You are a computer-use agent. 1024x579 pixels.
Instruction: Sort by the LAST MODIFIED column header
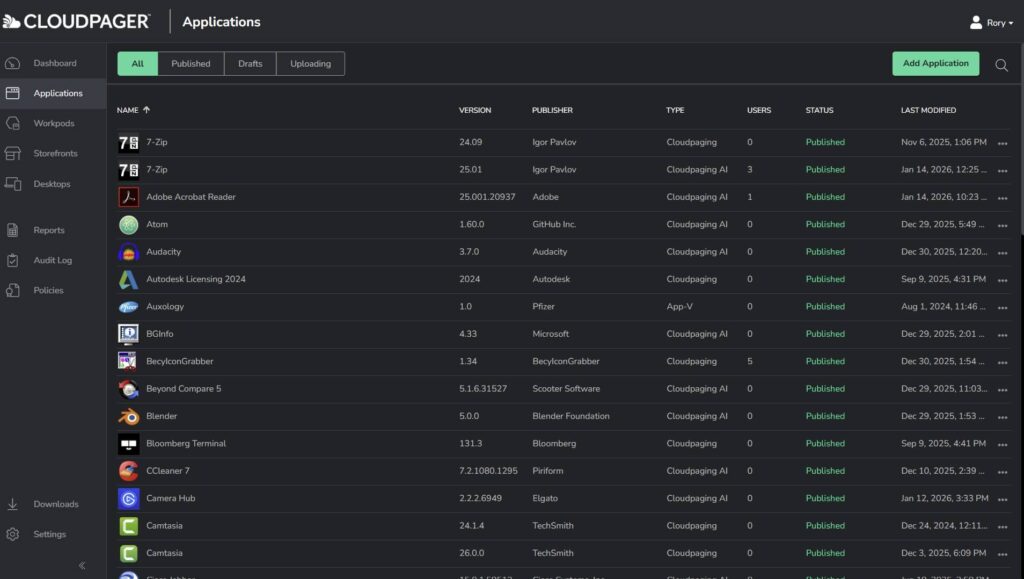pos(928,110)
